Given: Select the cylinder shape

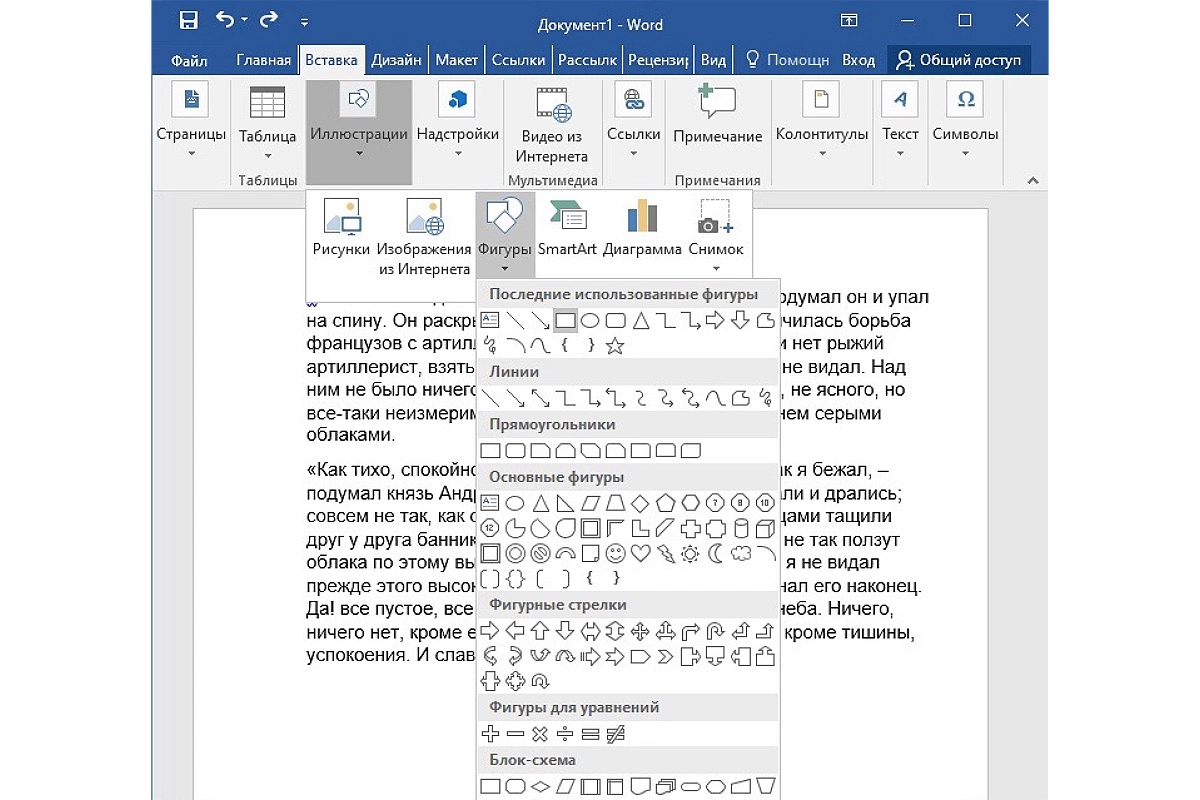Looking at the screenshot, I should 741,528.
